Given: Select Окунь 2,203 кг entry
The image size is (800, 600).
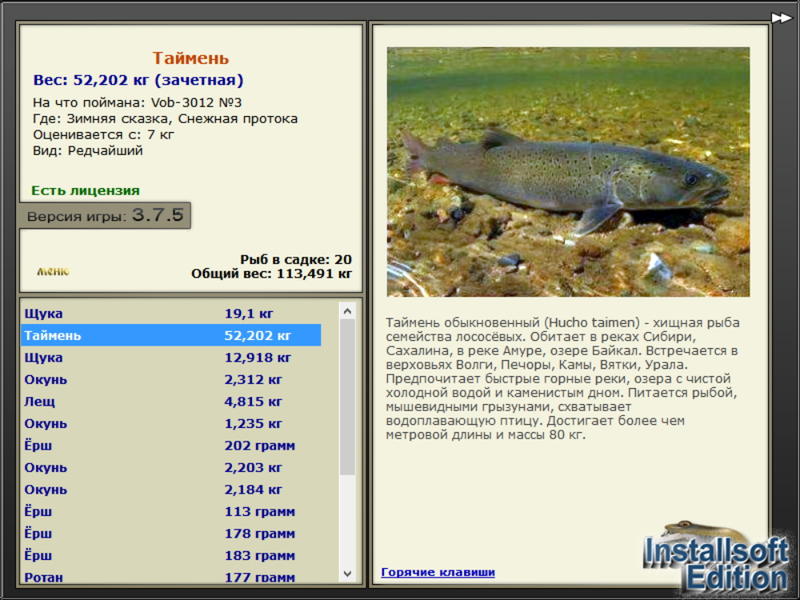Looking at the screenshot, I should pyautogui.click(x=171, y=467).
